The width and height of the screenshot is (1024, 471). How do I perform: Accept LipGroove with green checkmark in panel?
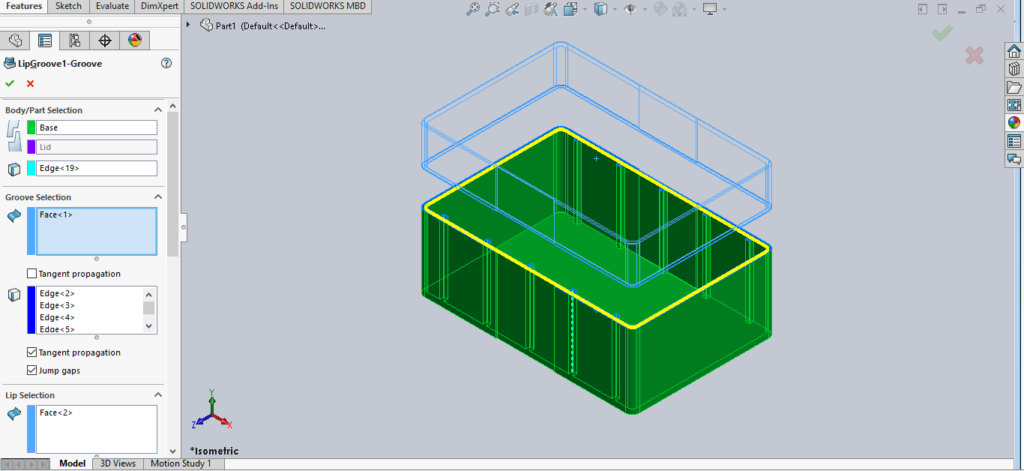click(x=10, y=84)
